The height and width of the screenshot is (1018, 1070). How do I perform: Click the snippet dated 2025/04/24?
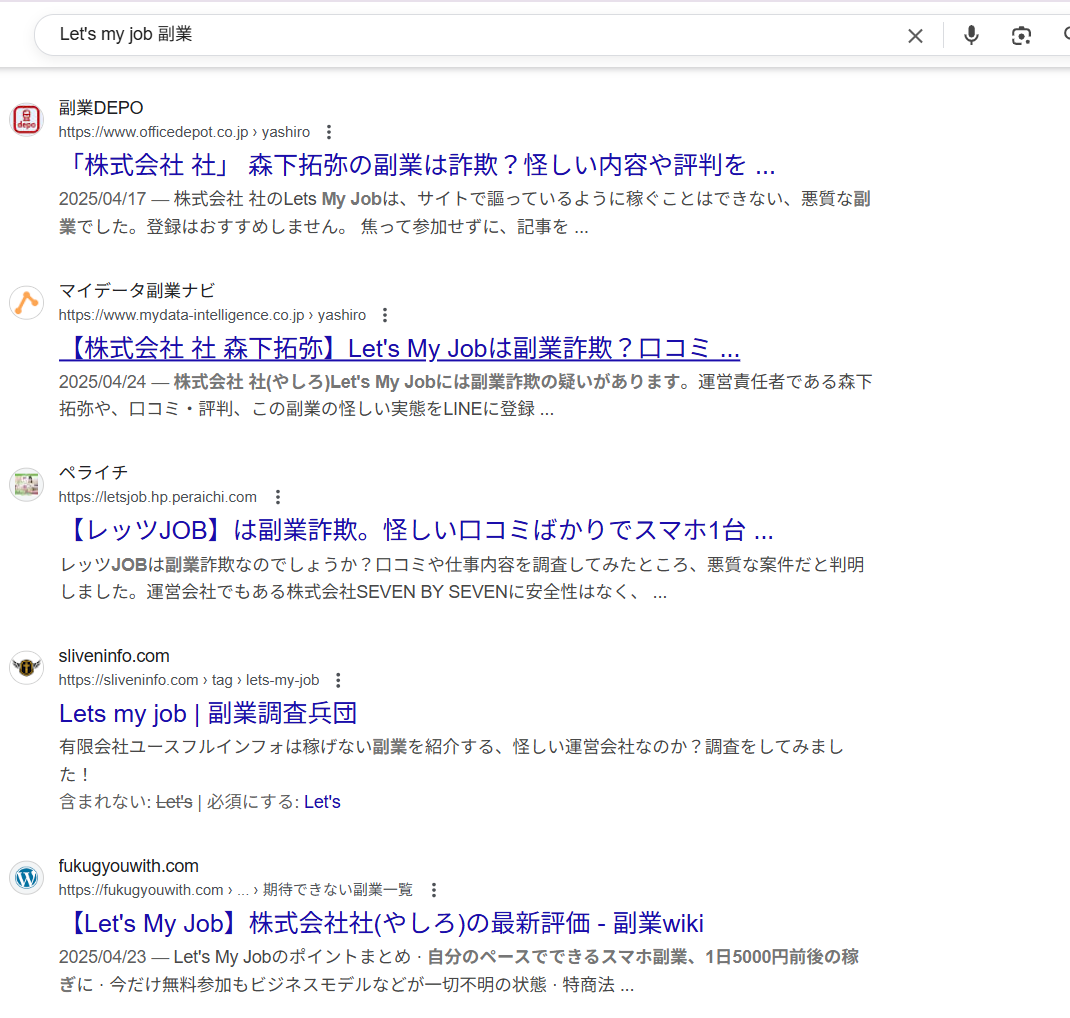click(465, 395)
